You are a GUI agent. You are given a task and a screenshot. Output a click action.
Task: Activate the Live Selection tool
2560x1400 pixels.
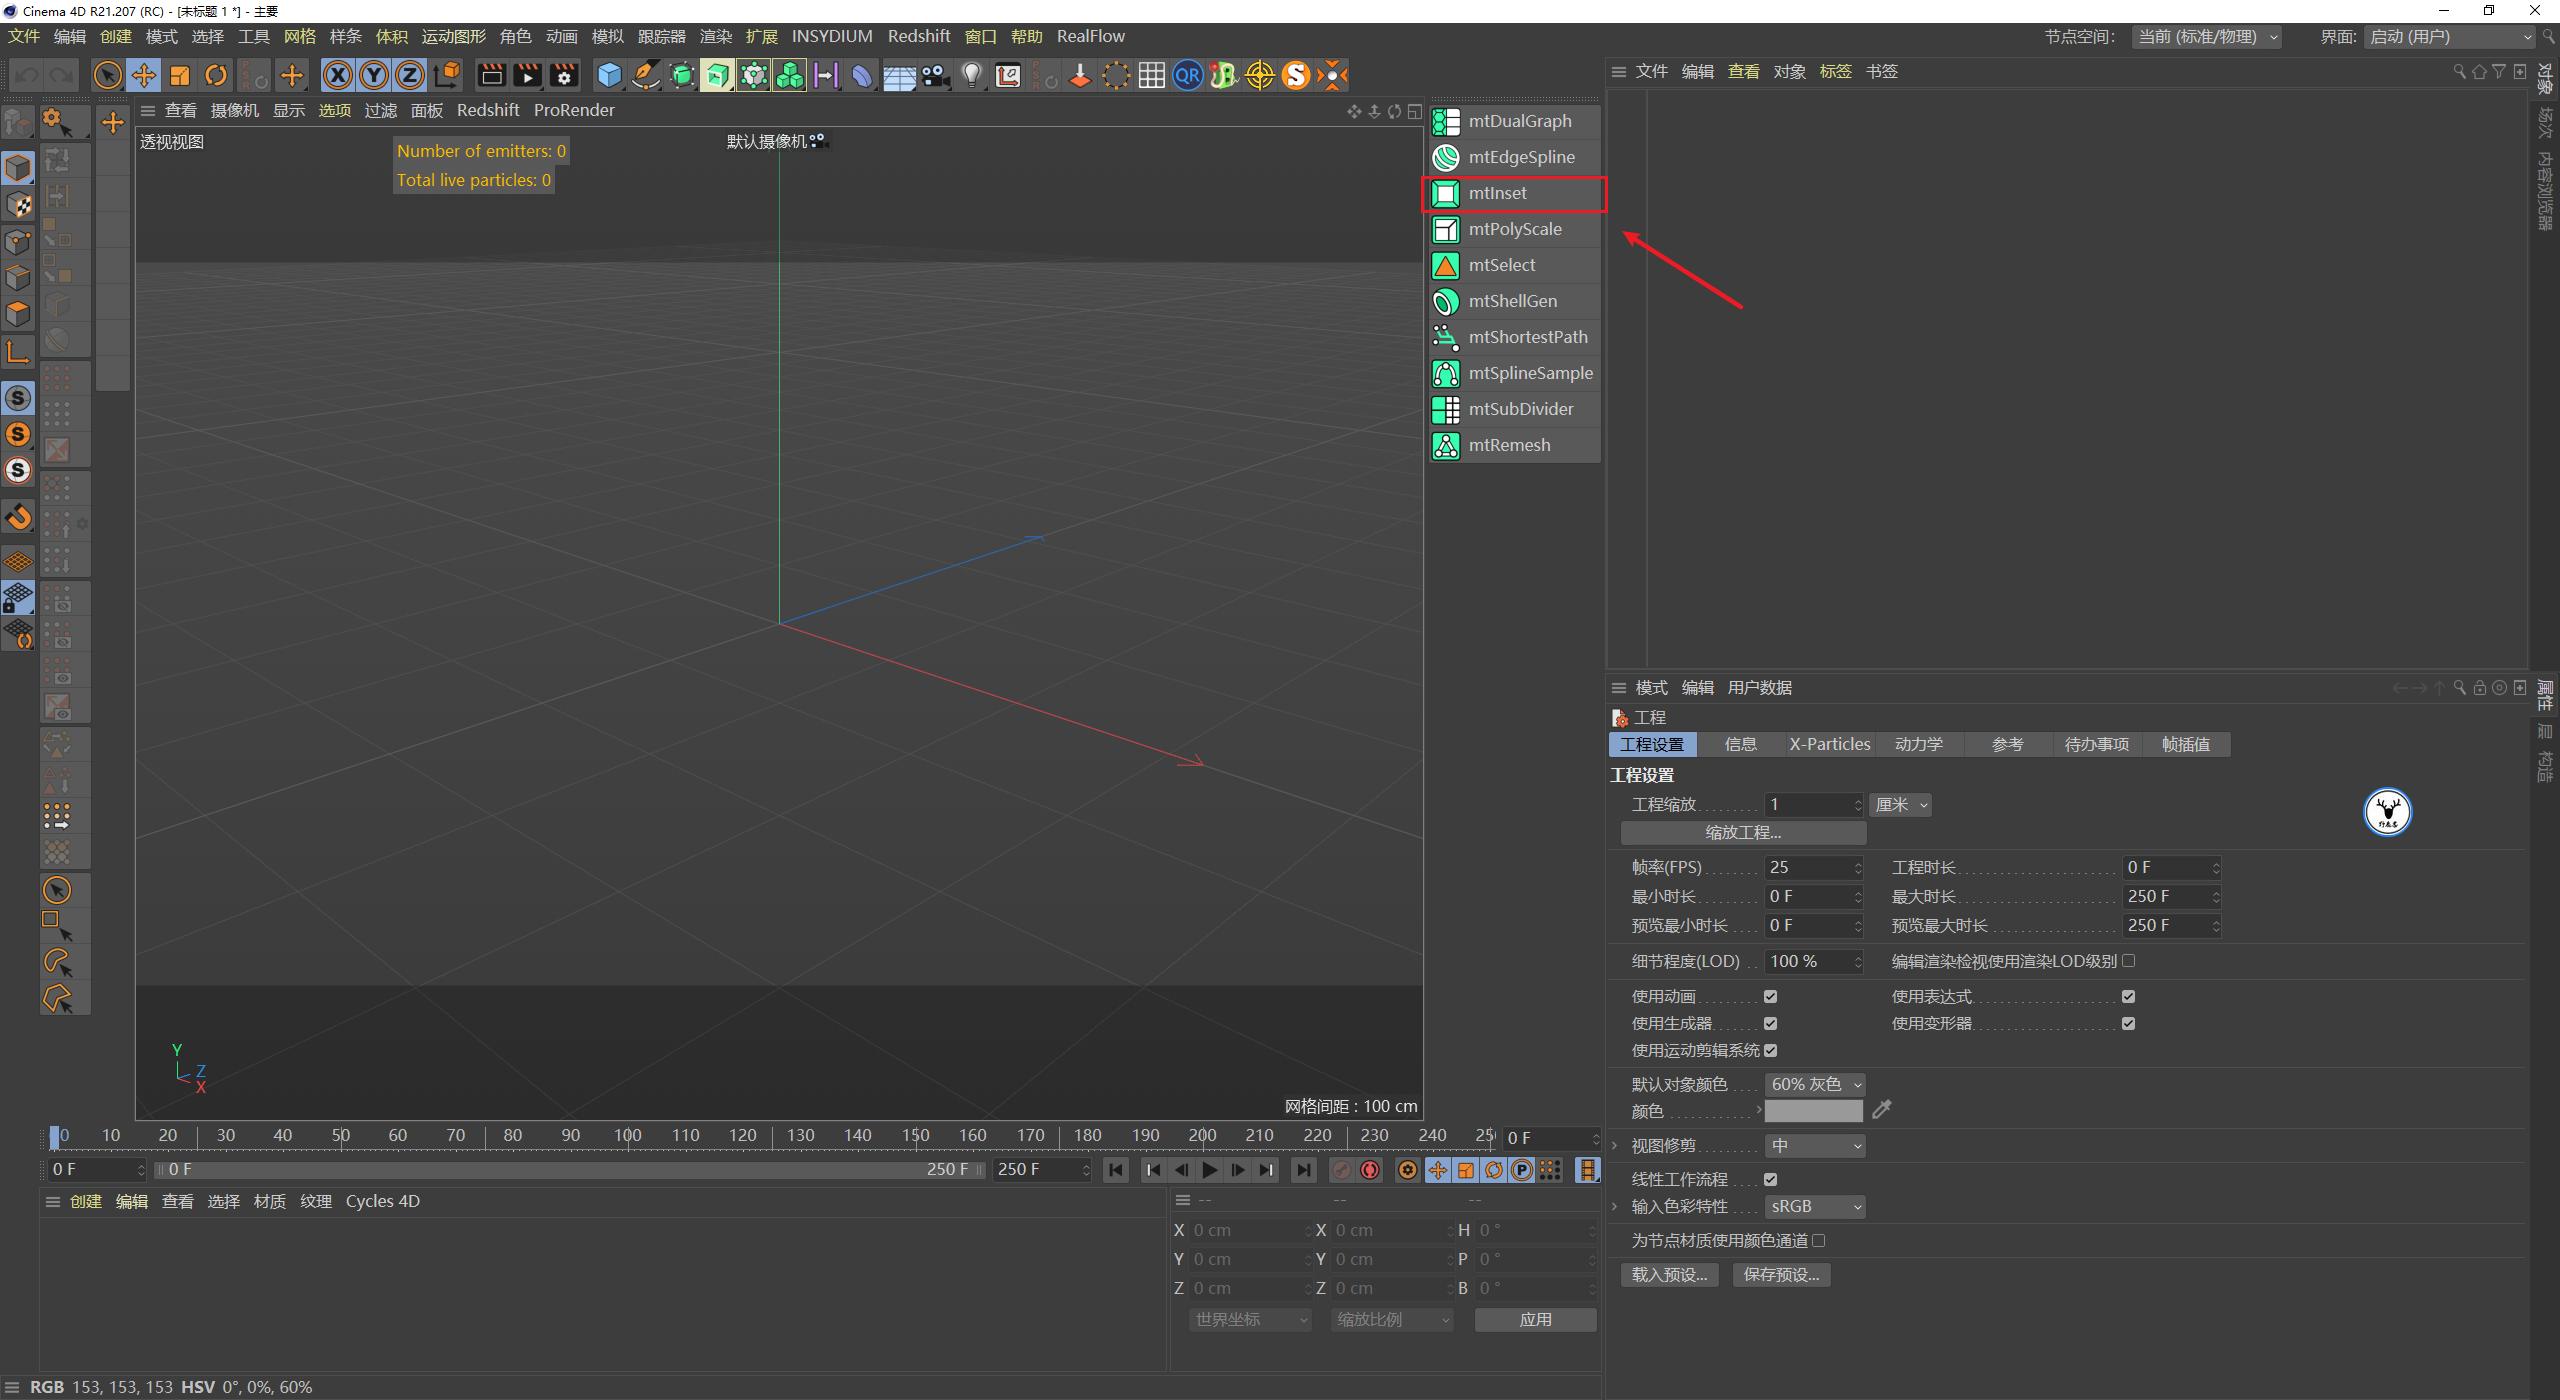(x=108, y=75)
